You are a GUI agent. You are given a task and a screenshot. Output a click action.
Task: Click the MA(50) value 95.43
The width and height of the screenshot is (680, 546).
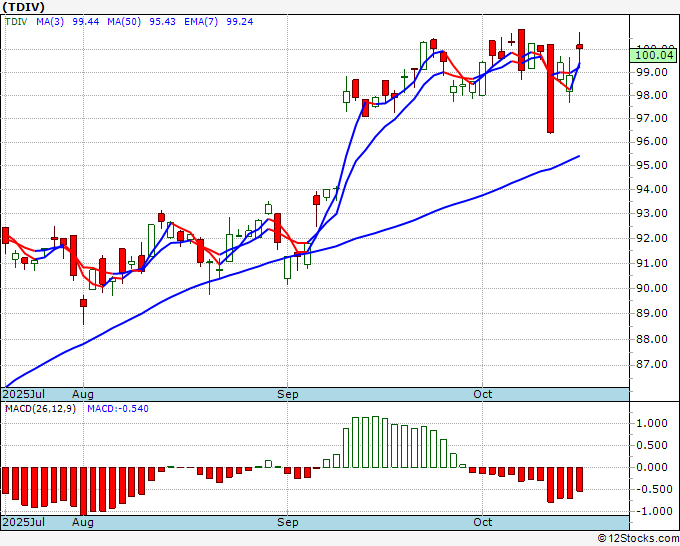pos(163,22)
